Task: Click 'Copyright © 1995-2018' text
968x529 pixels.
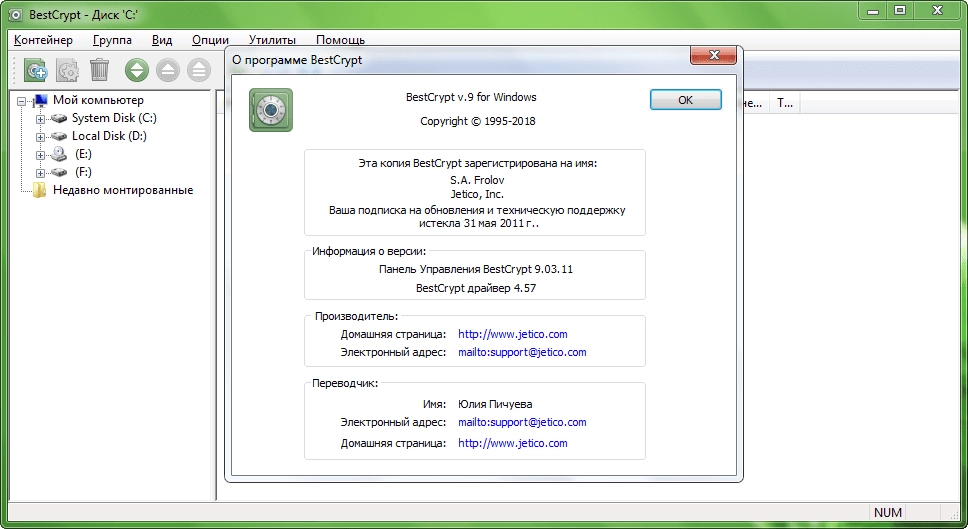Action: click(x=478, y=121)
